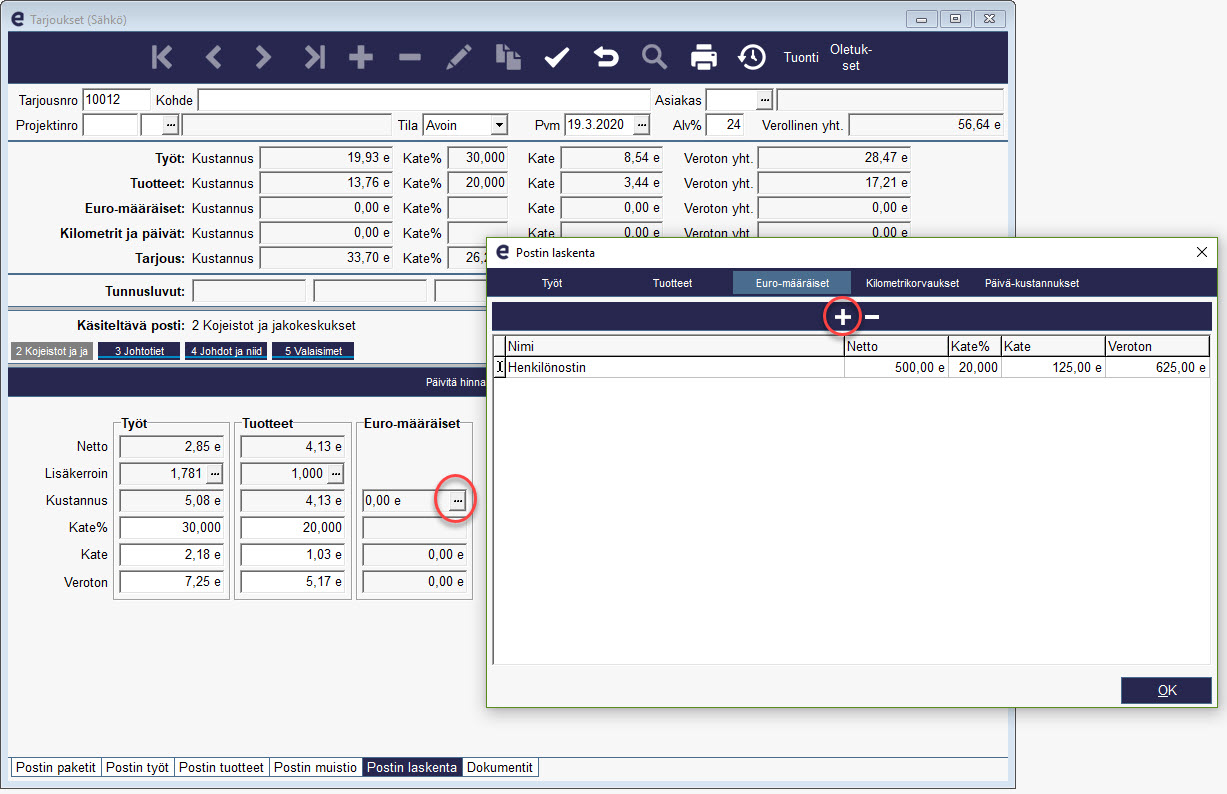Jump to last record icon
This screenshot has height=794, width=1227.
click(315, 58)
